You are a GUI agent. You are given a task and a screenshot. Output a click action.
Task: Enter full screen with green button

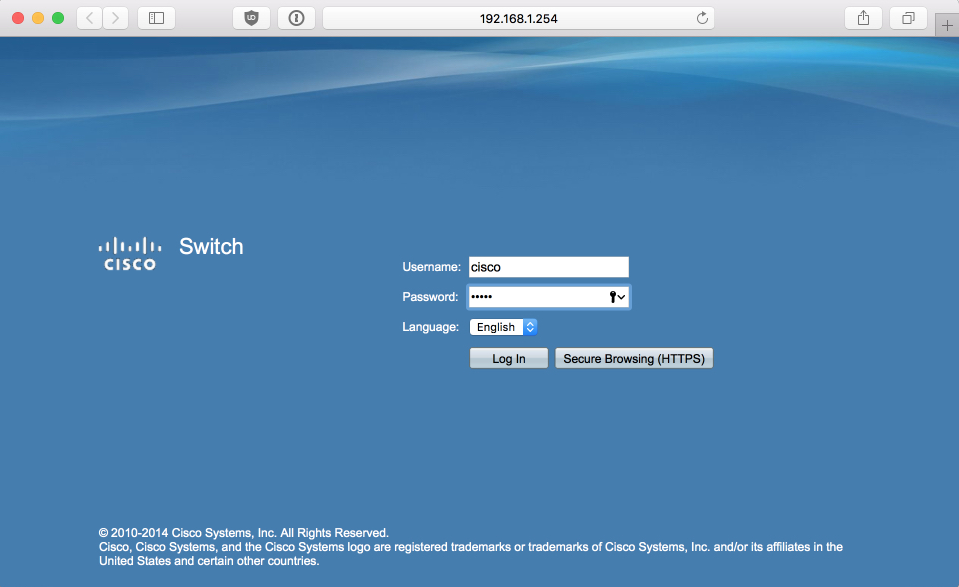58,18
